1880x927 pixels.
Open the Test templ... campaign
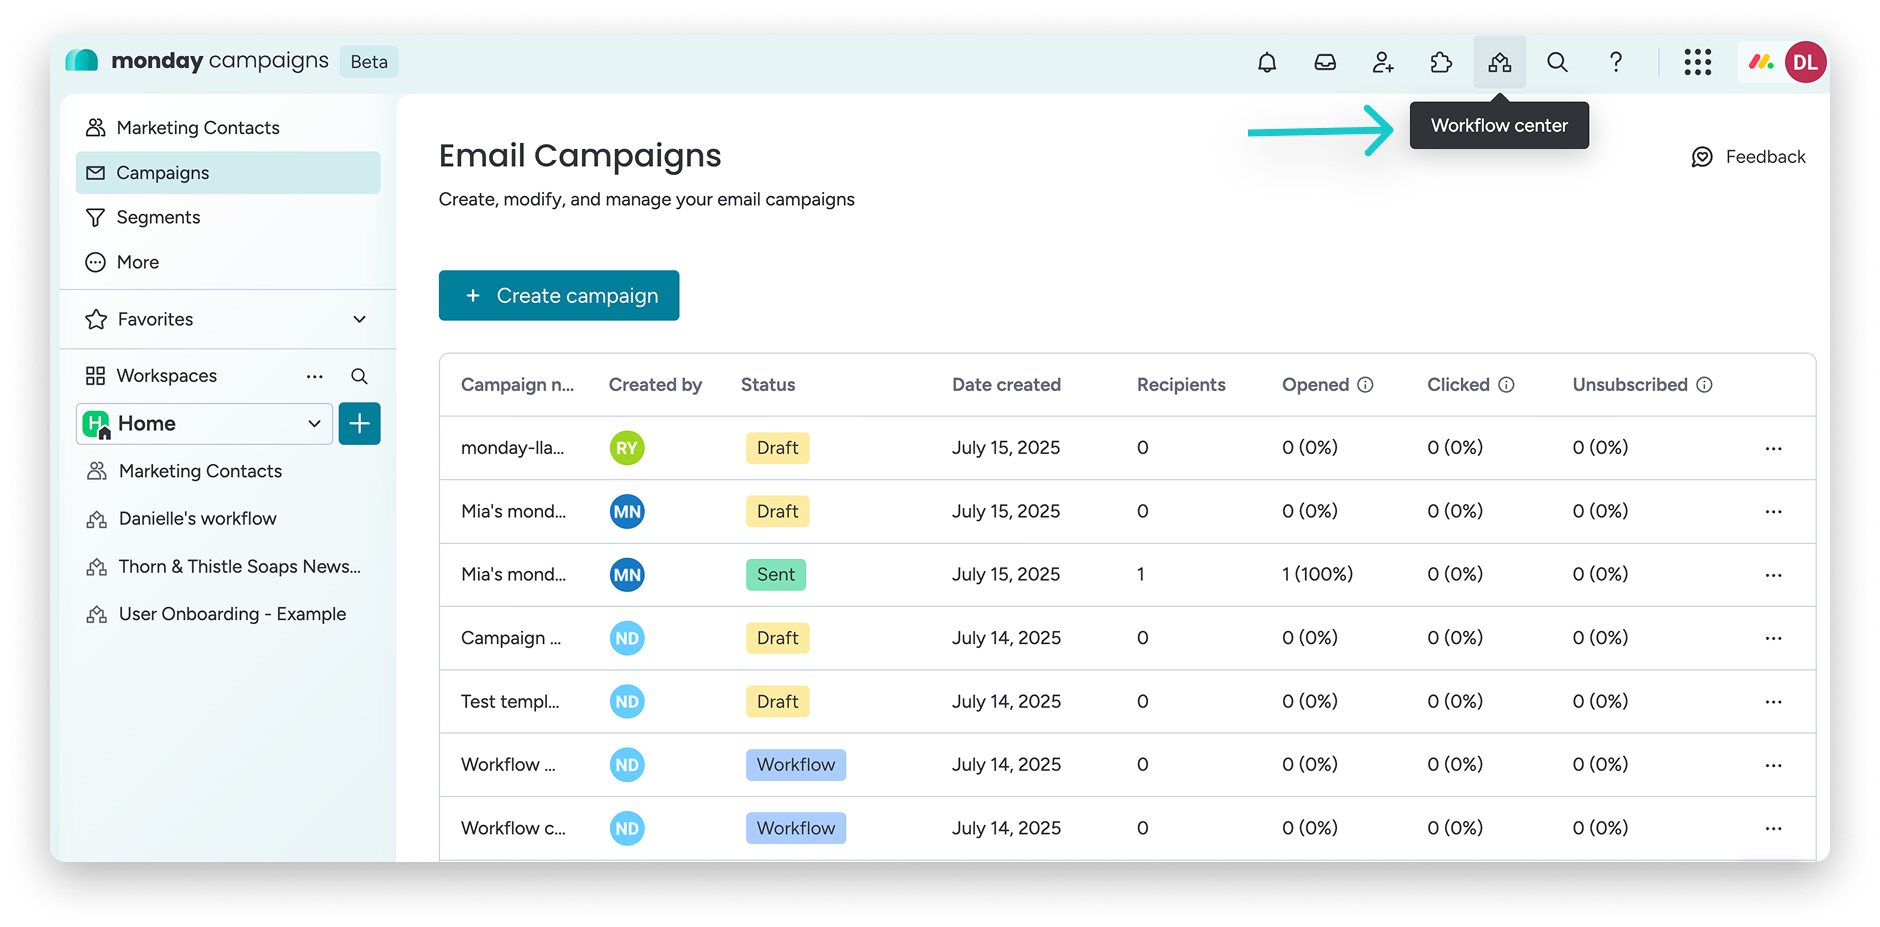coord(510,702)
